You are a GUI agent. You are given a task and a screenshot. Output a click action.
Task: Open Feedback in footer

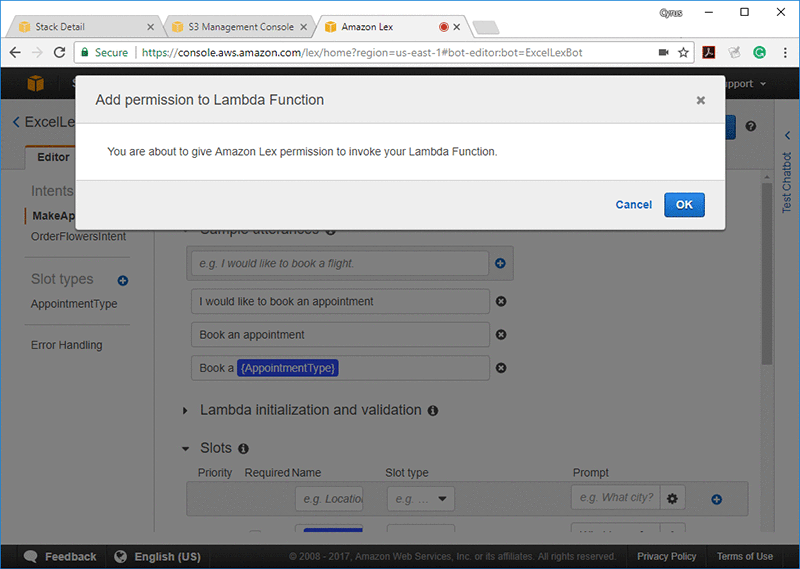point(60,557)
